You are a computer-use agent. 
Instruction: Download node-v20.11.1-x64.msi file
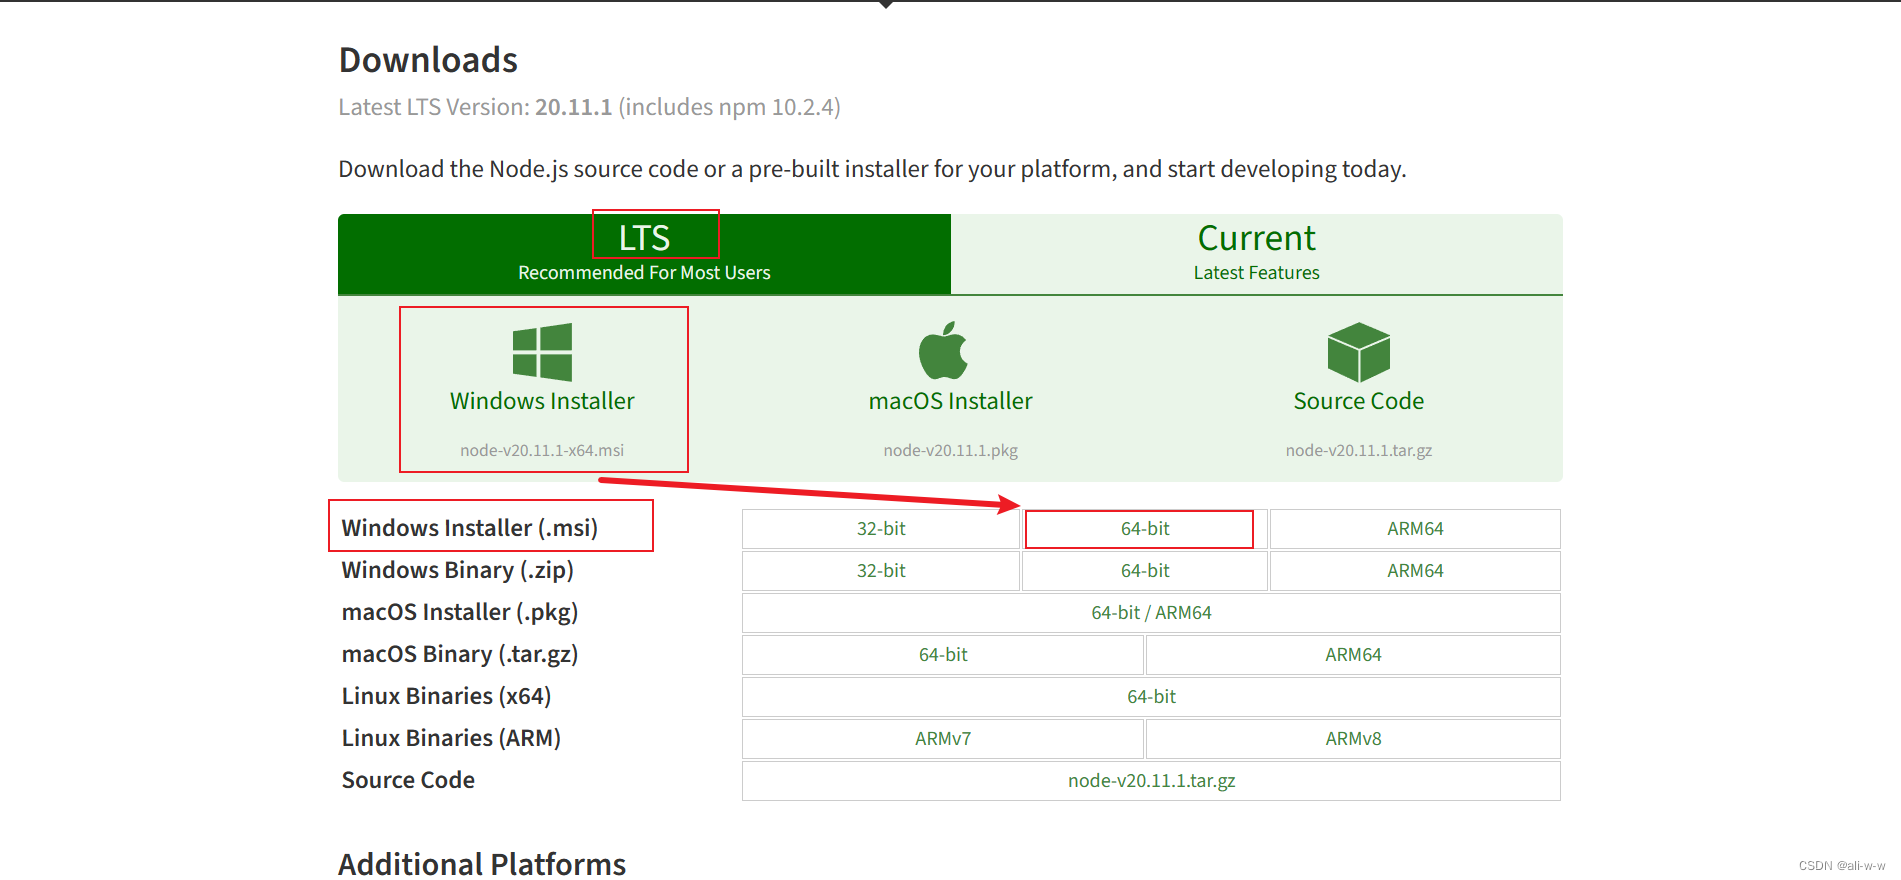(542, 450)
